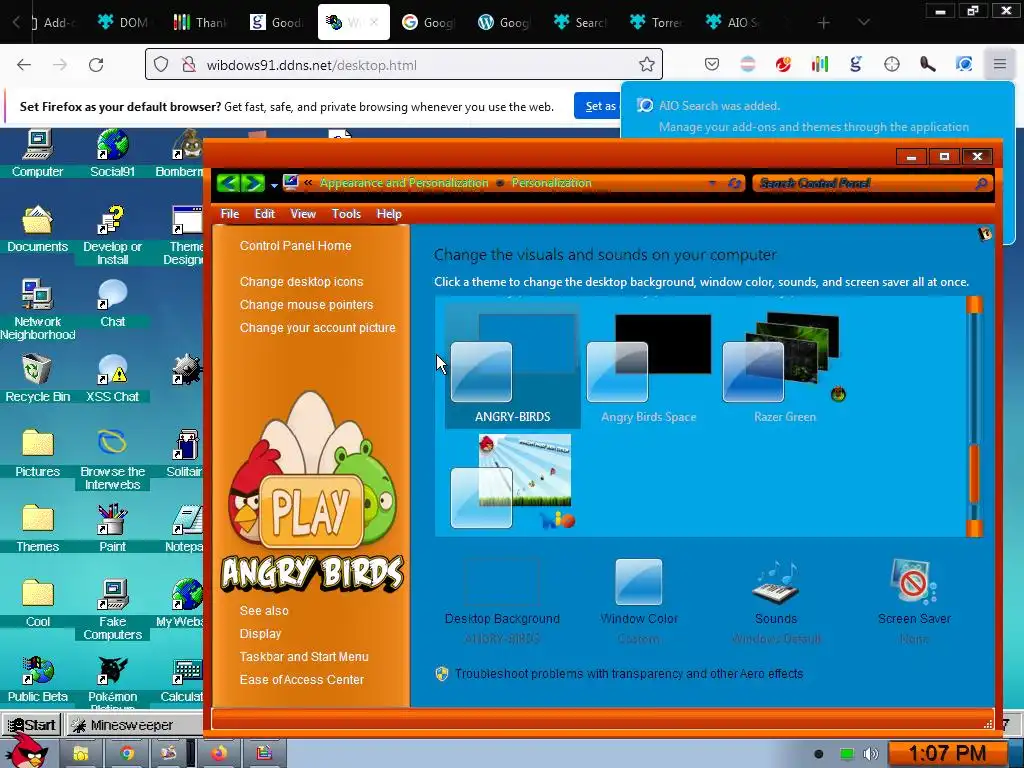Open the Themes folder icon

coord(37,529)
